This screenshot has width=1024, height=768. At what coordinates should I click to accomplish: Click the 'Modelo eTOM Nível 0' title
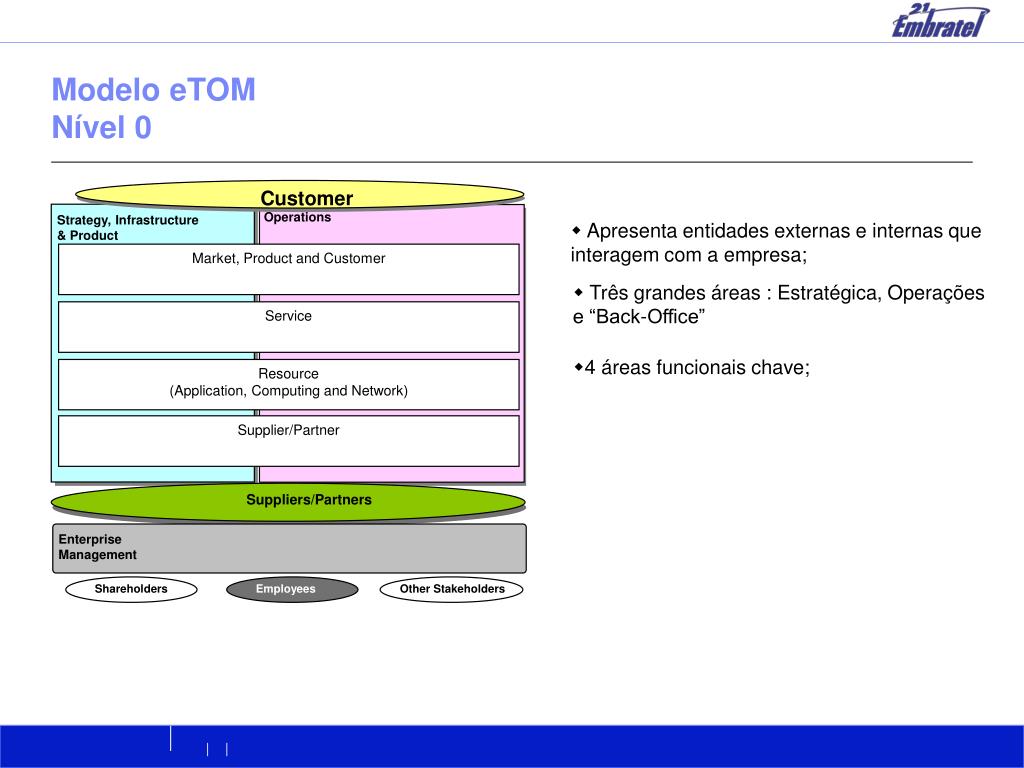[x=153, y=108]
